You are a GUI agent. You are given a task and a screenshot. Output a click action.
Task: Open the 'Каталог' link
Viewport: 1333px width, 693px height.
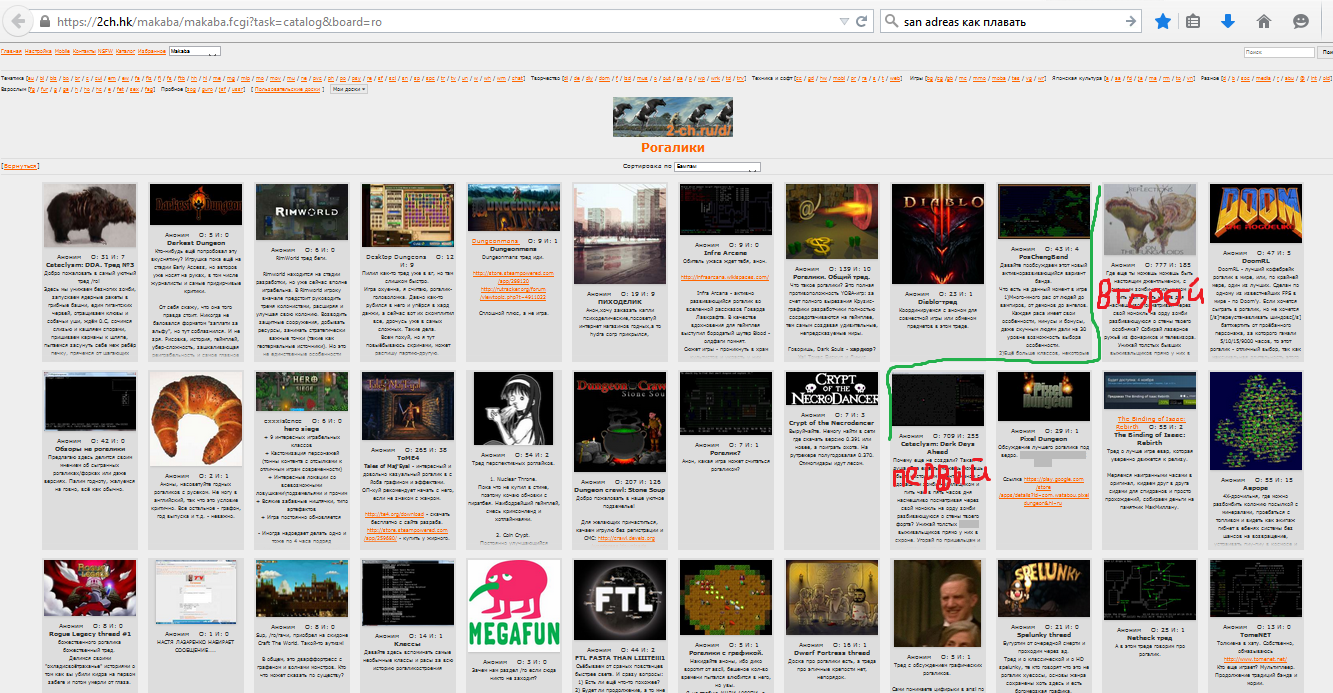pos(126,51)
